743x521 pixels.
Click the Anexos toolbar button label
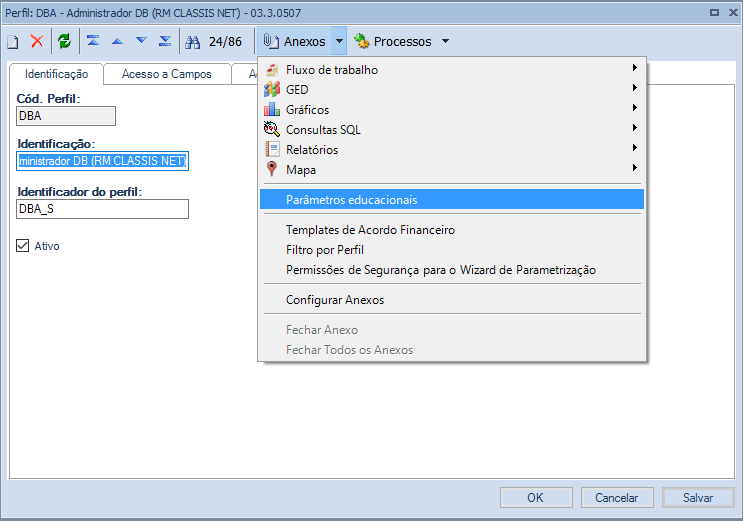click(305, 42)
